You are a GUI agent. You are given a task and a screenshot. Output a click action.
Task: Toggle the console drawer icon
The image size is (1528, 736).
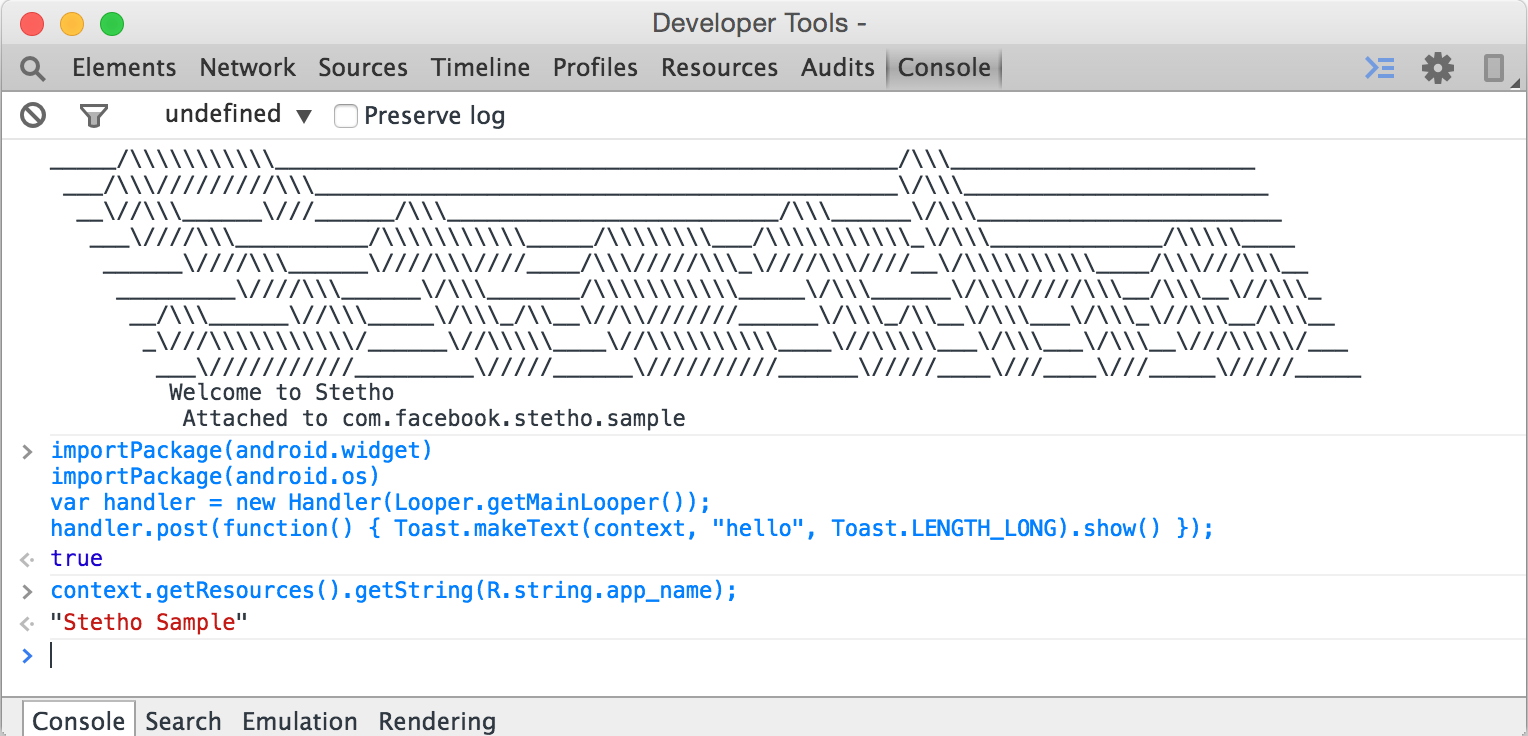[1380, 68]
